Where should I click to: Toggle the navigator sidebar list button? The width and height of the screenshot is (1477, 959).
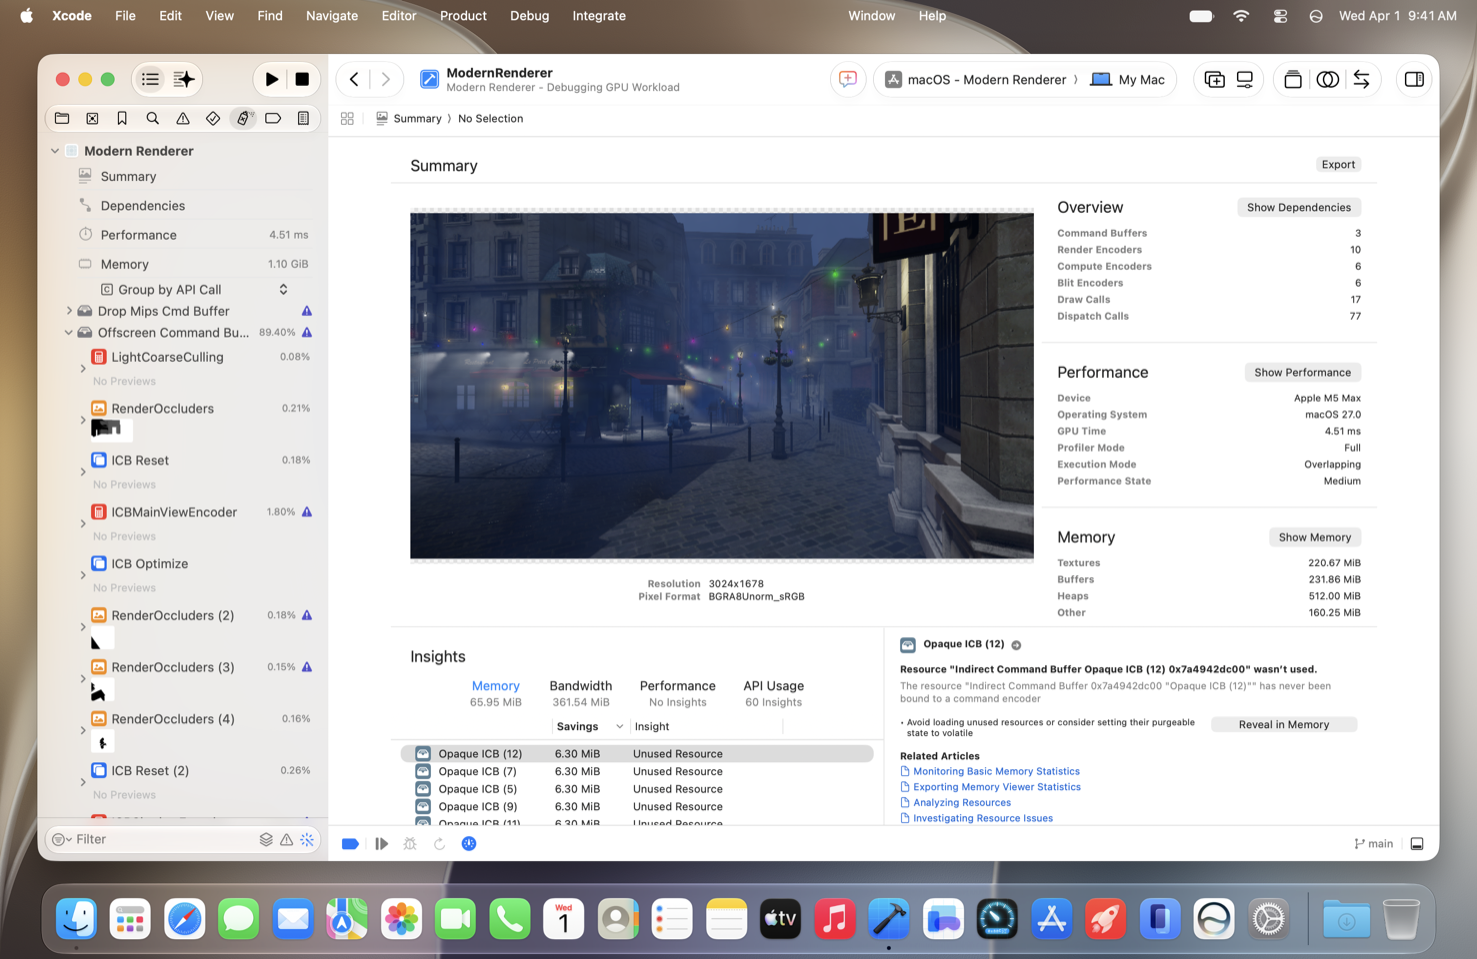(x=150, y=79)
